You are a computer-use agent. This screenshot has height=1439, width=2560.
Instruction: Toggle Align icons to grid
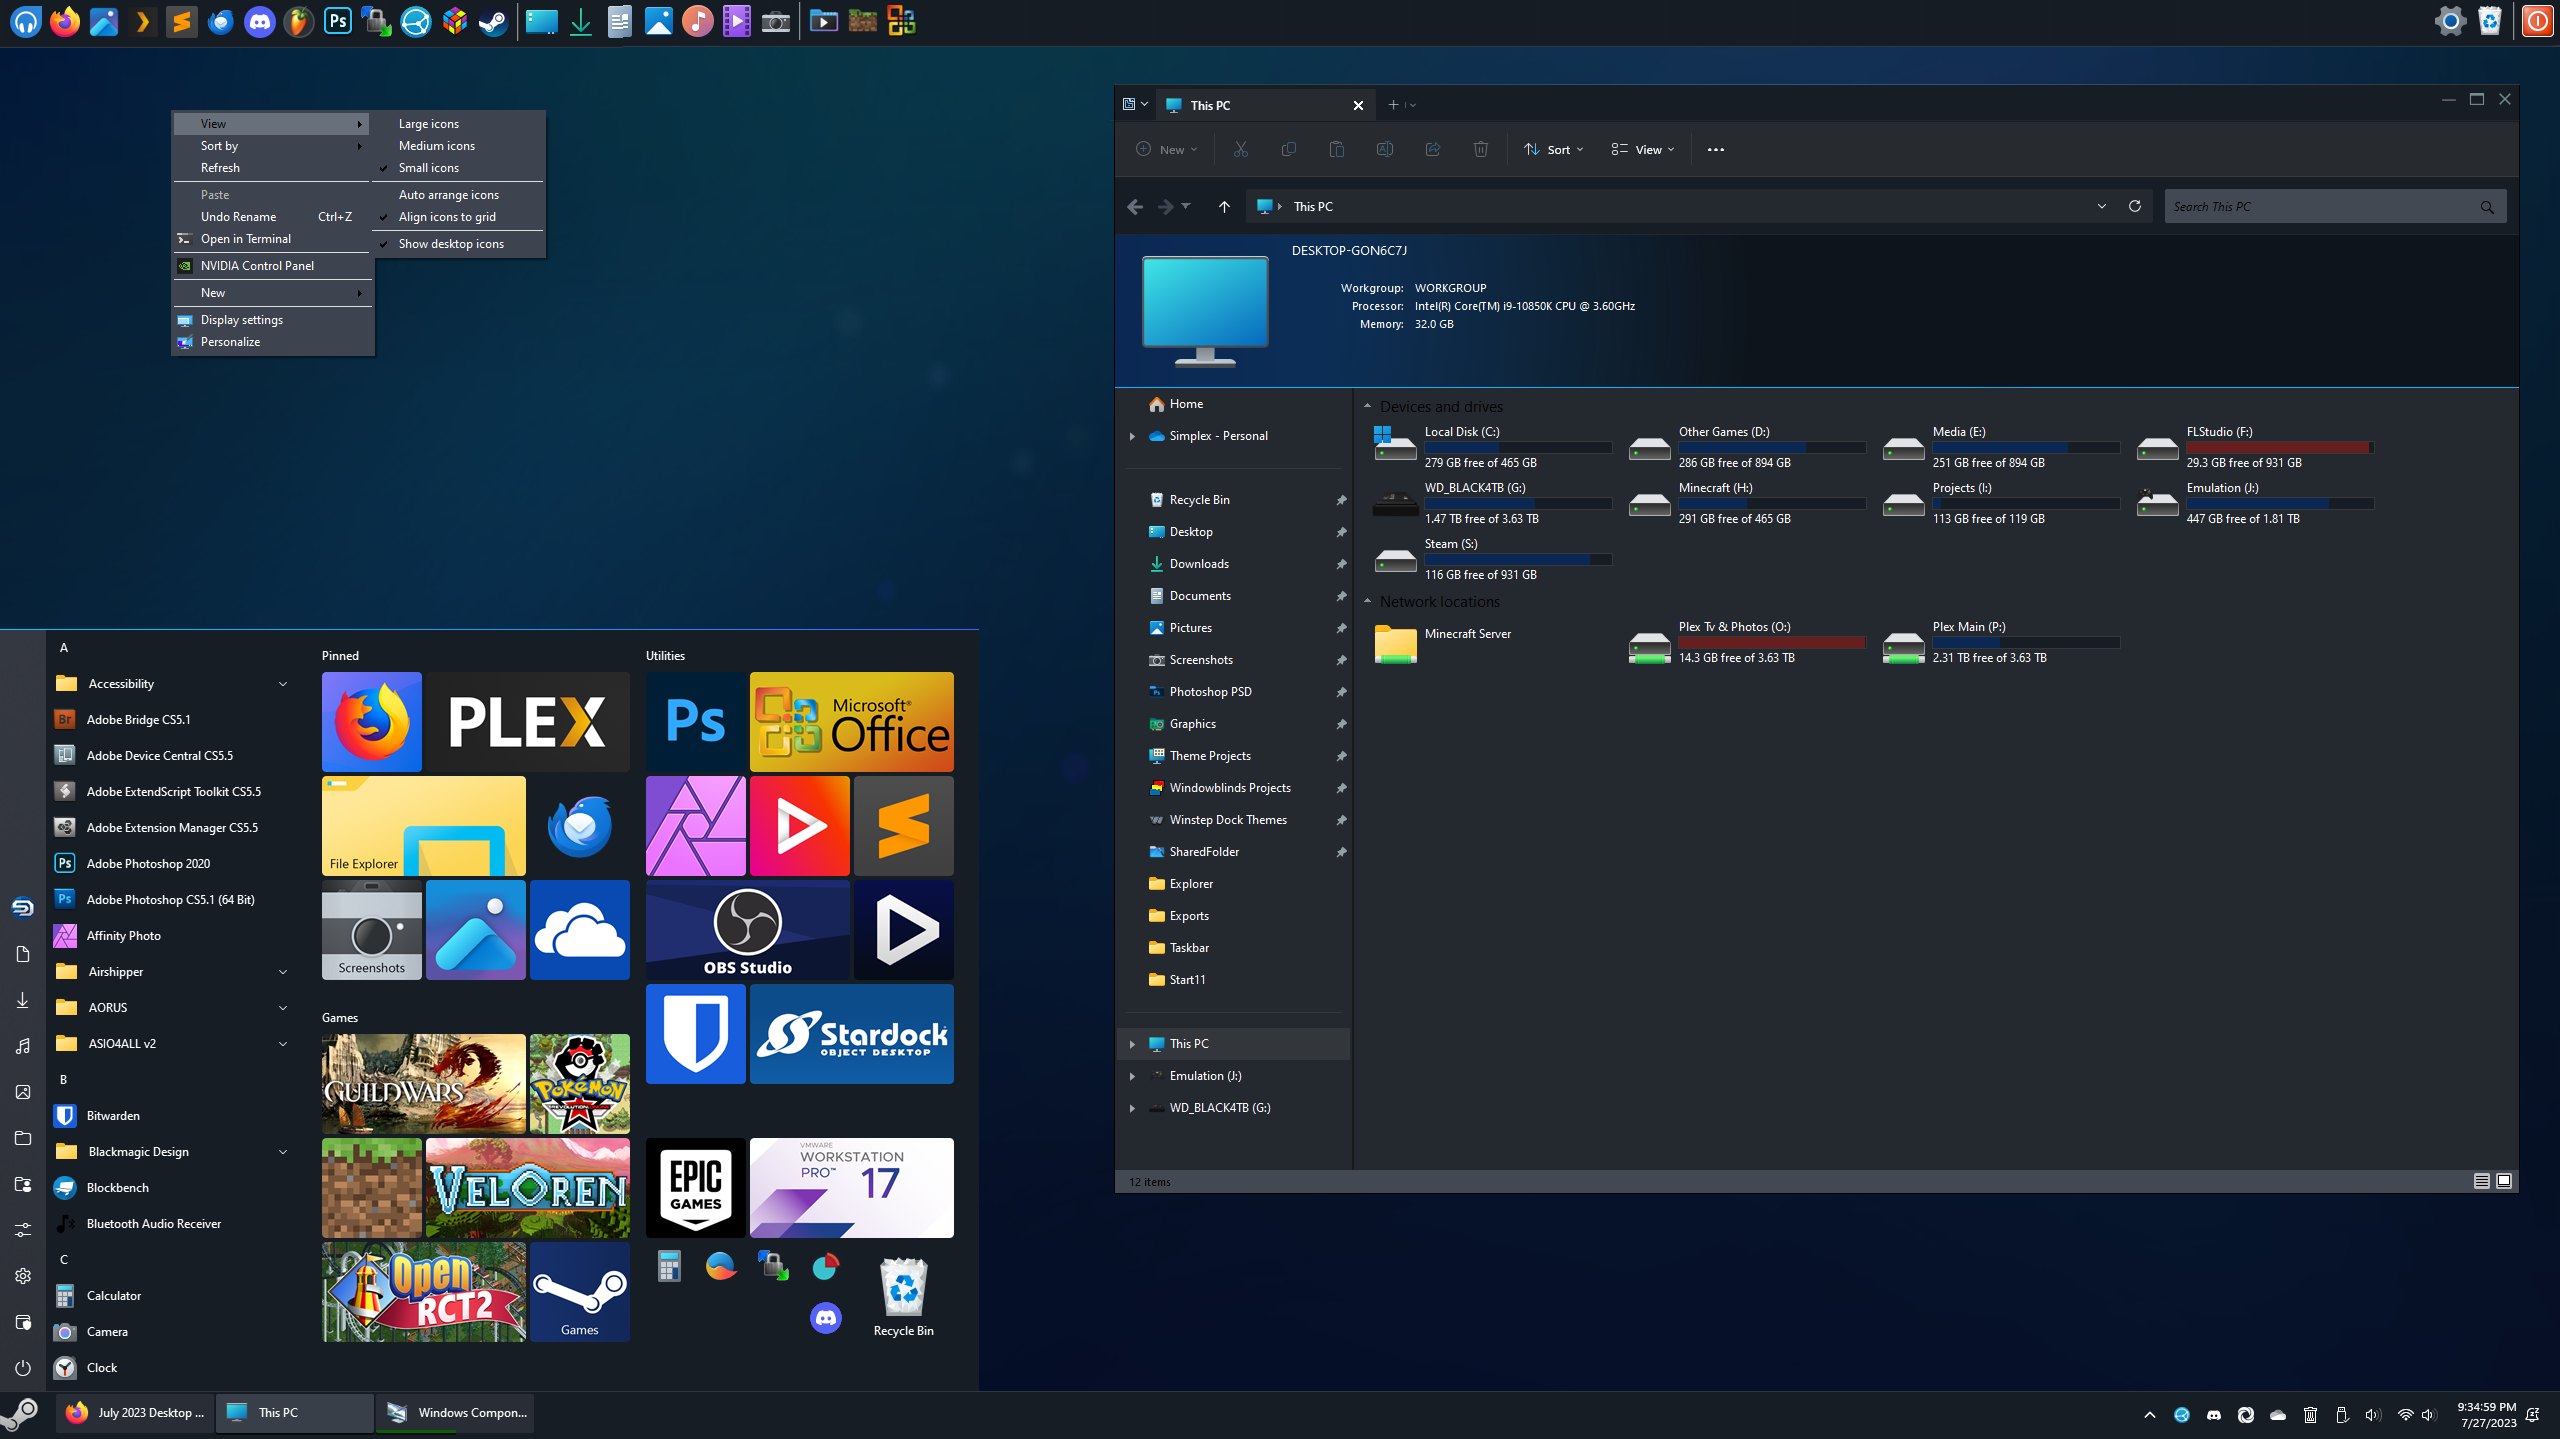click(458, 217)
